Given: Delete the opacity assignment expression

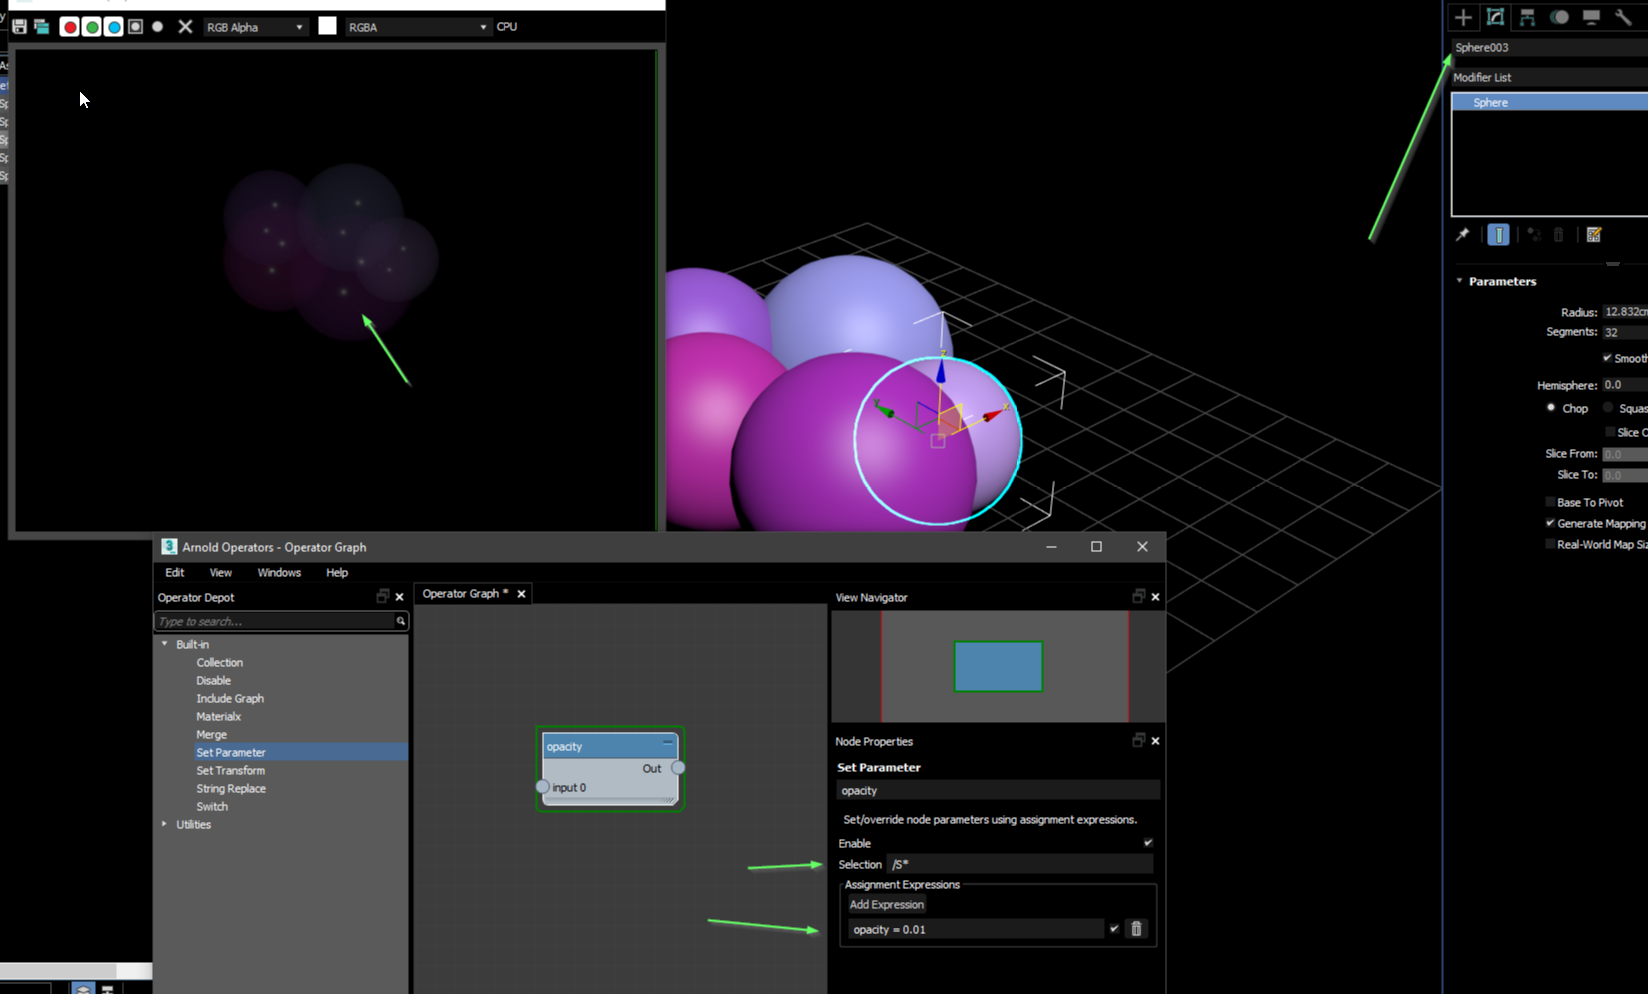Looking at the screenshot, I should 1136,929.
